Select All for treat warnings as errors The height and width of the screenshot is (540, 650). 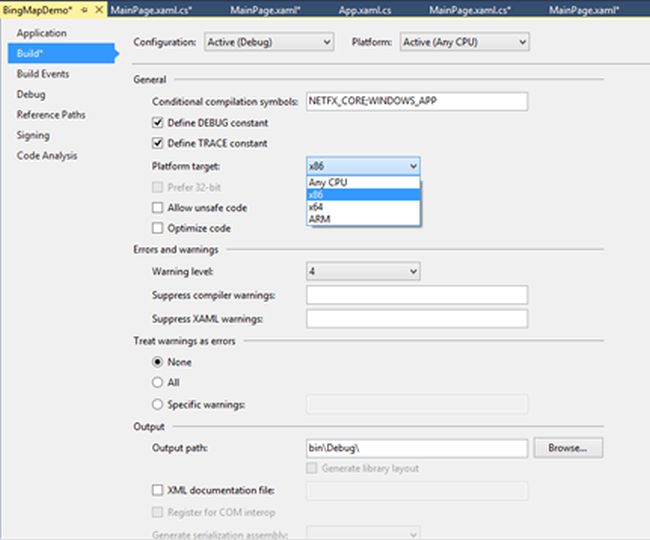(x=158, y=383)
